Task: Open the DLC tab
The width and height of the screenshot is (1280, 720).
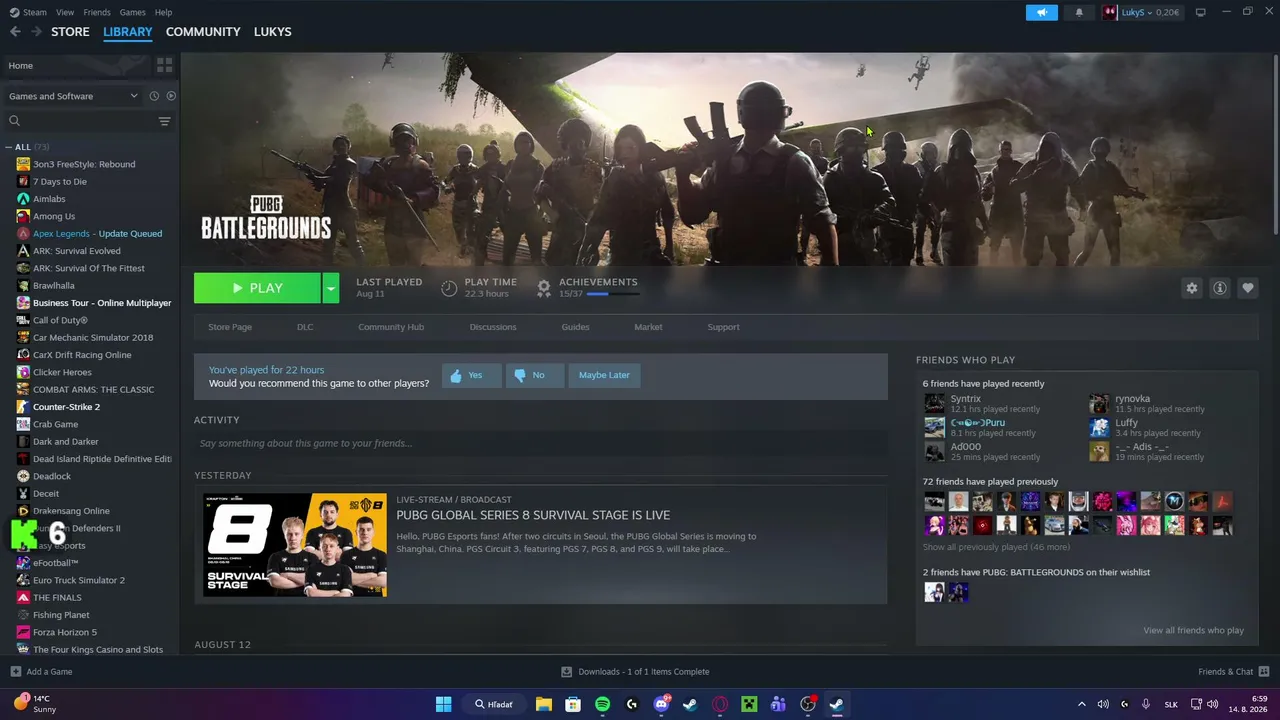Action: click(305, 327)
